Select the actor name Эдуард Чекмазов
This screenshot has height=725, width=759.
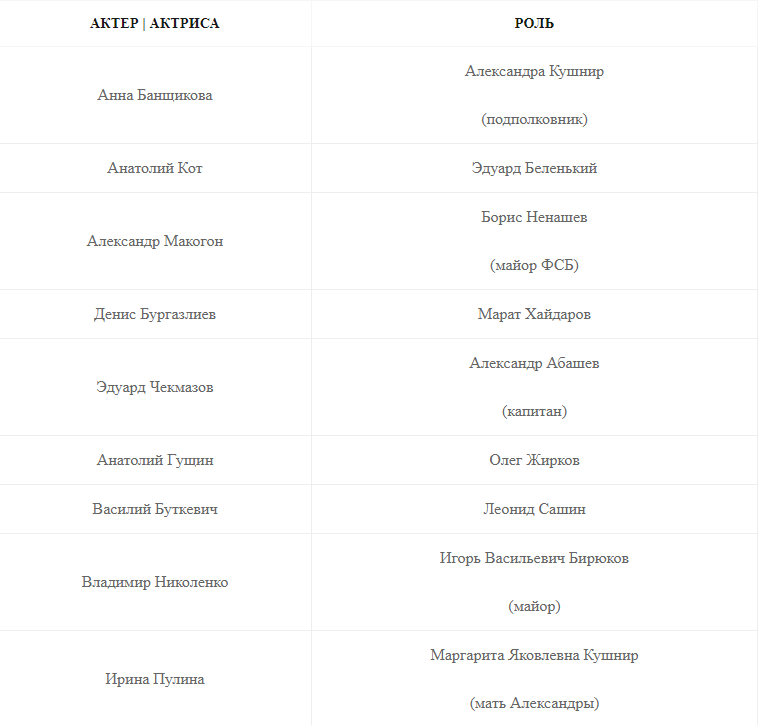click(155, 387)
